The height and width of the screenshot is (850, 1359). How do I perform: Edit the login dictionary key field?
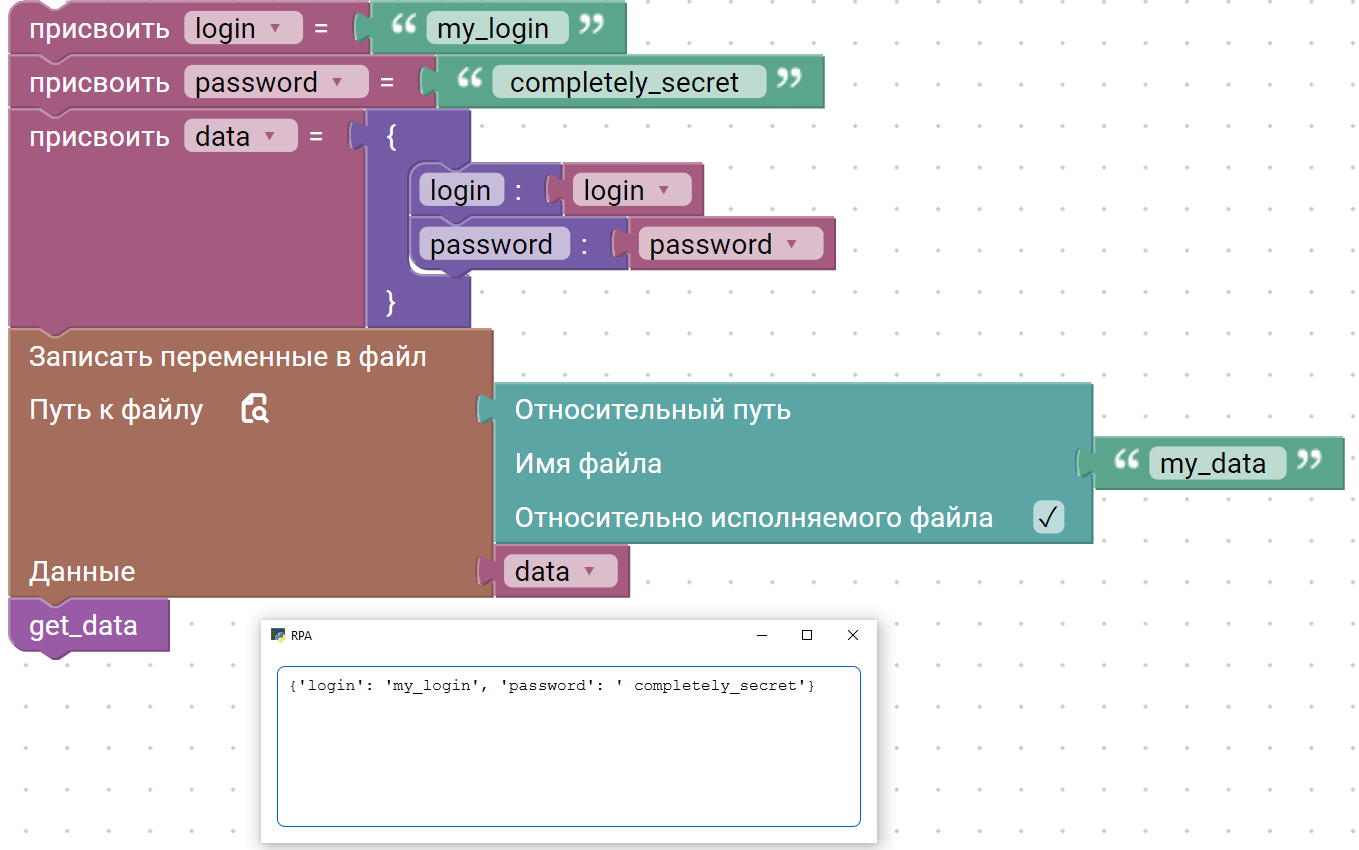(460, 190)
